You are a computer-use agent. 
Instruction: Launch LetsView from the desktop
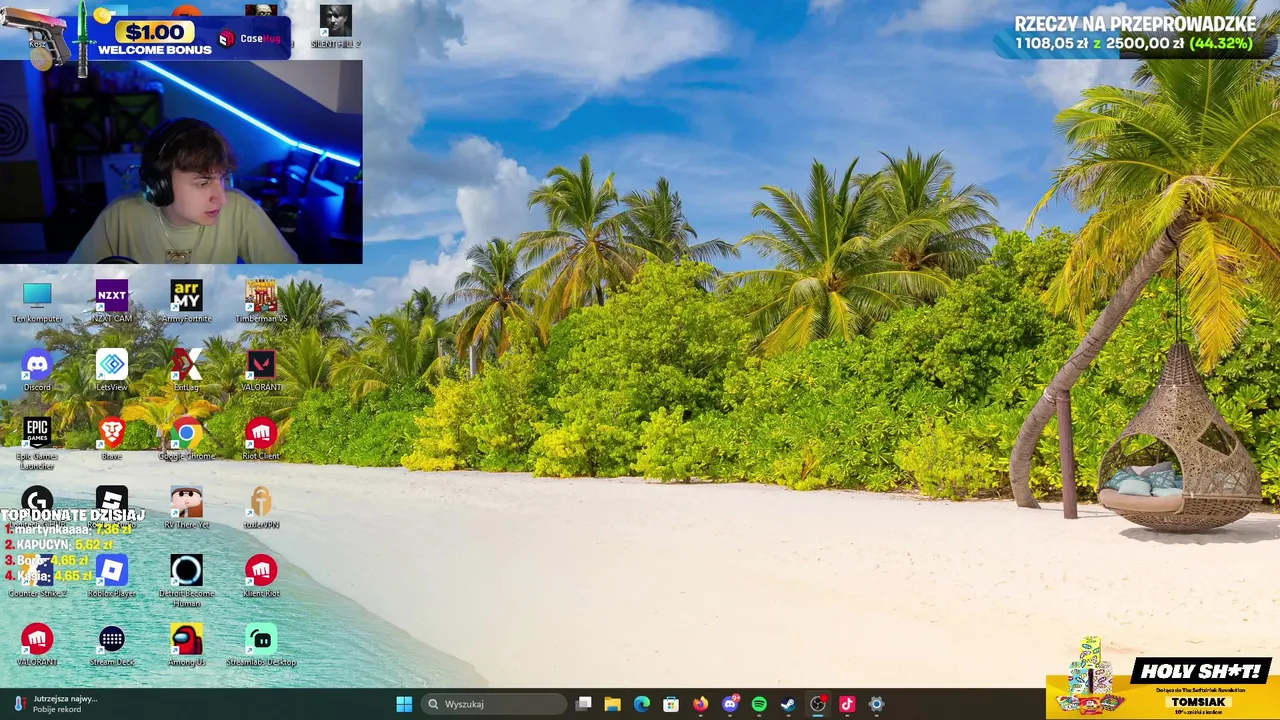(x=112, y=370)
